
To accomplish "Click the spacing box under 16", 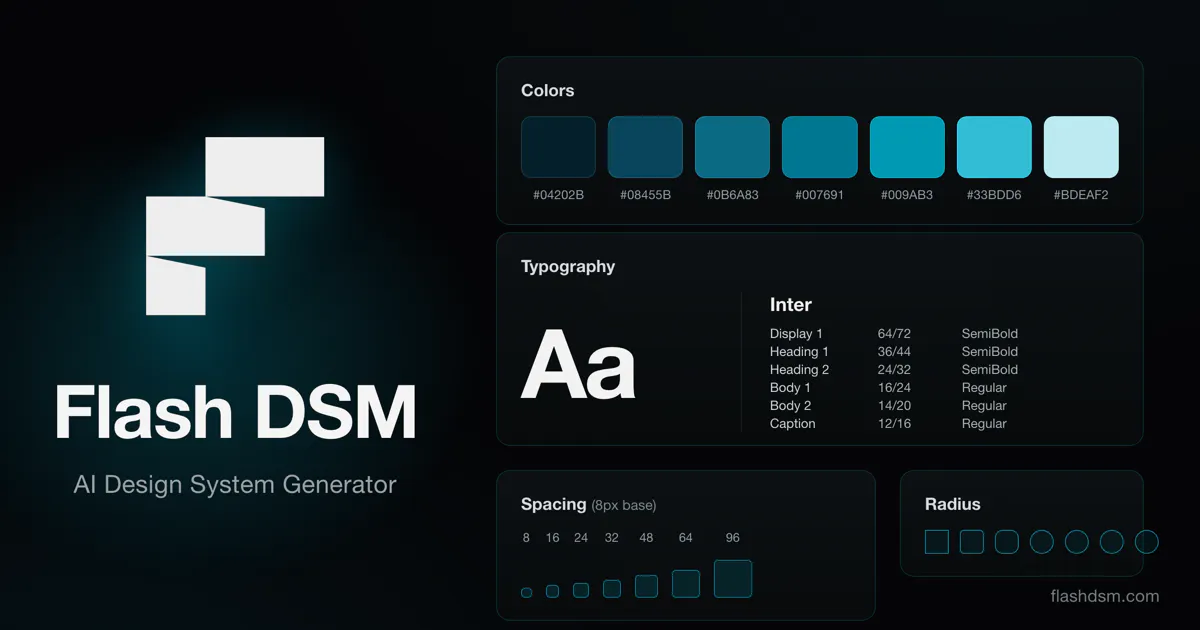I will 552,592.
